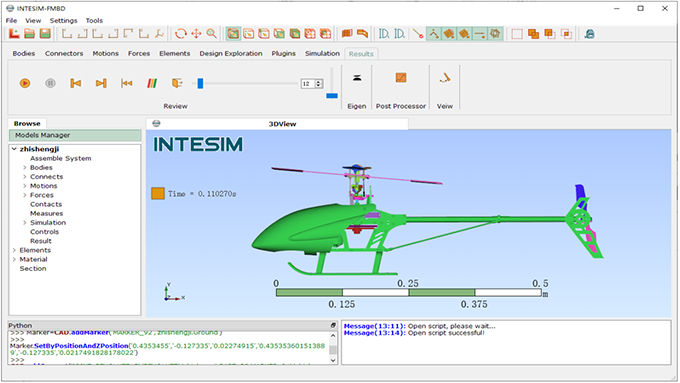
Task: Click the blue animation frame slider handle
Action: tap(200, 83)
